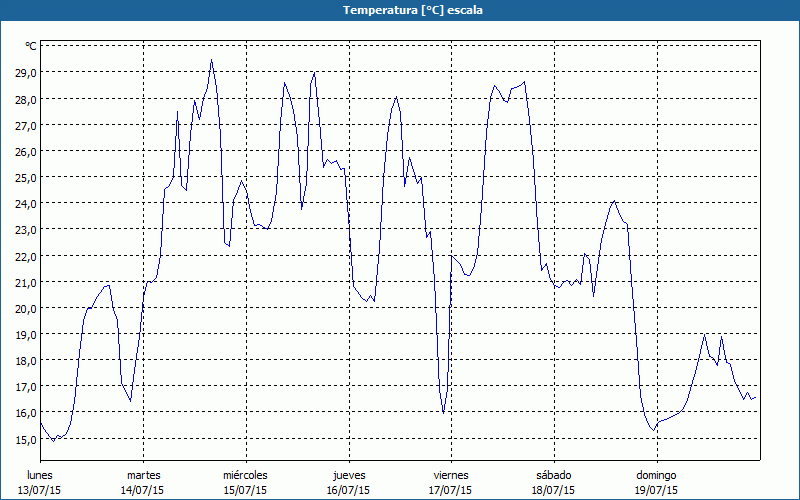800x500 pixels.
Task: Click the 'lunes' day label
Action: (x=40, y=475)
